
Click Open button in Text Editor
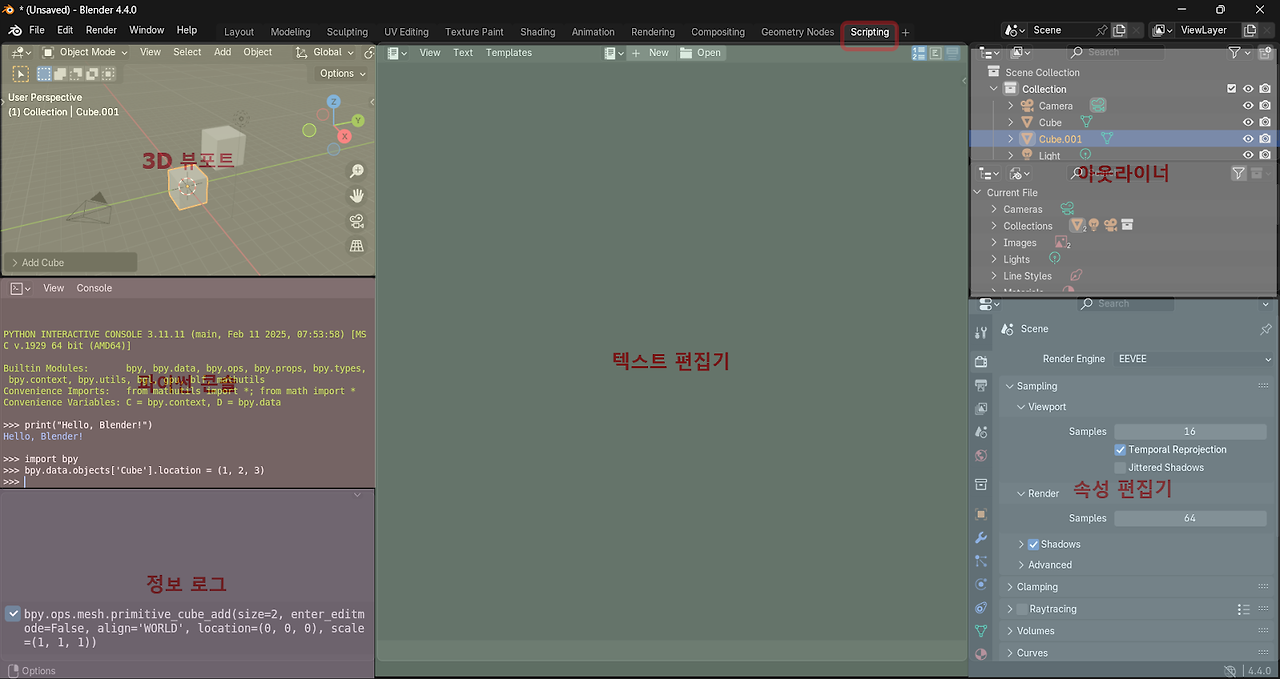pos(701,53)
